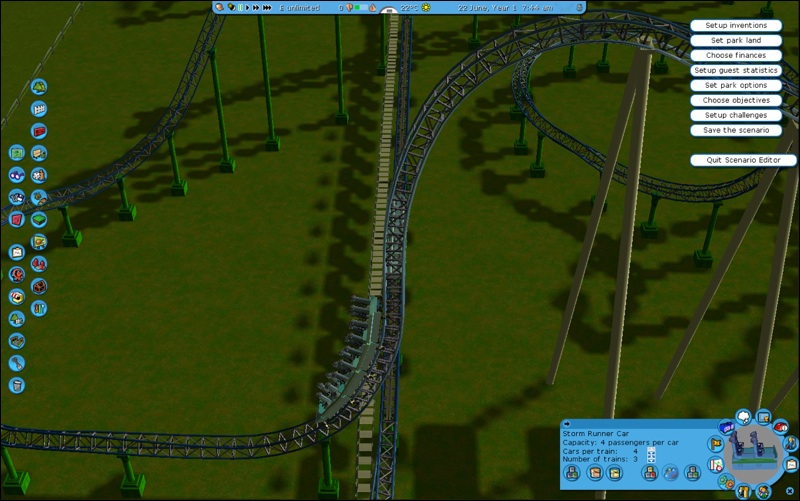This screenshot has width=800, height=501.
Task: Open the graph chart icon on ride panel
Action: tap(715, 465)
